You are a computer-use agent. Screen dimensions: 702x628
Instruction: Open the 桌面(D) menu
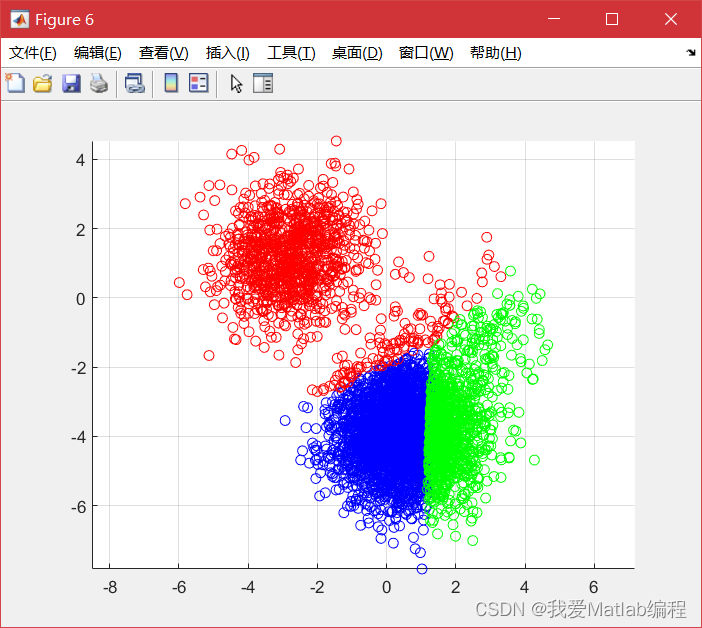pyautogui.click(x=357, y=53)
